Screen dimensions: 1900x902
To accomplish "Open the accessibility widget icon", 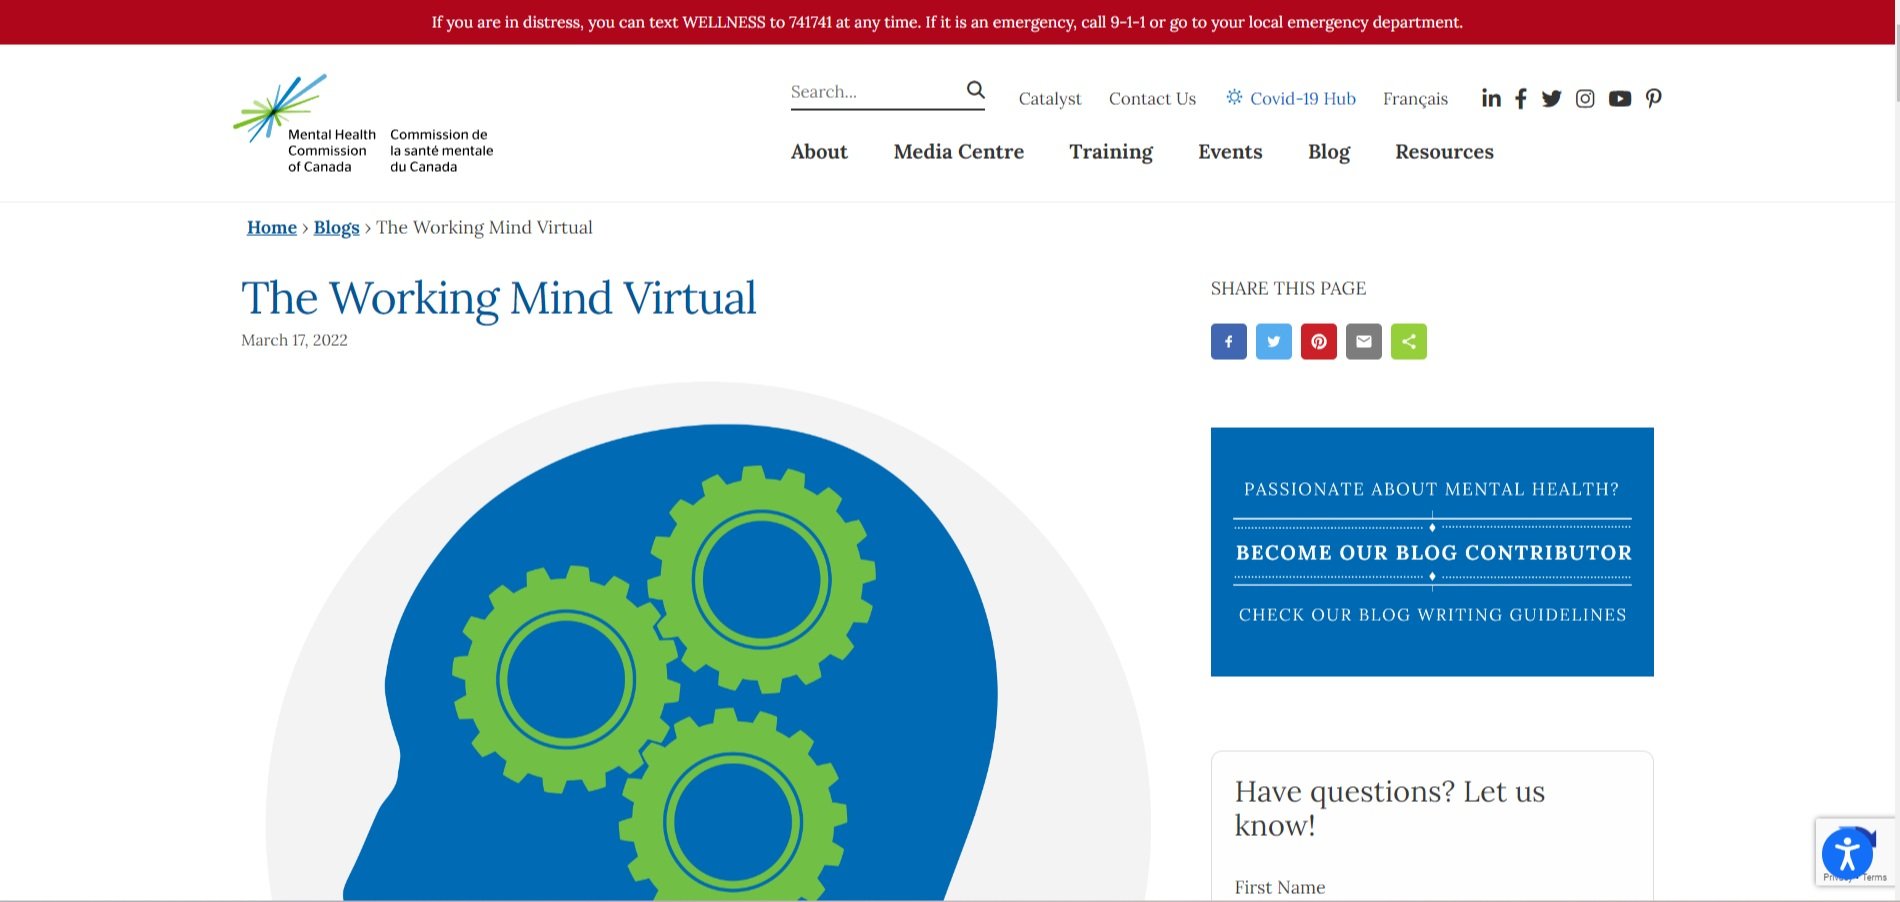I will pos(1847,854).
